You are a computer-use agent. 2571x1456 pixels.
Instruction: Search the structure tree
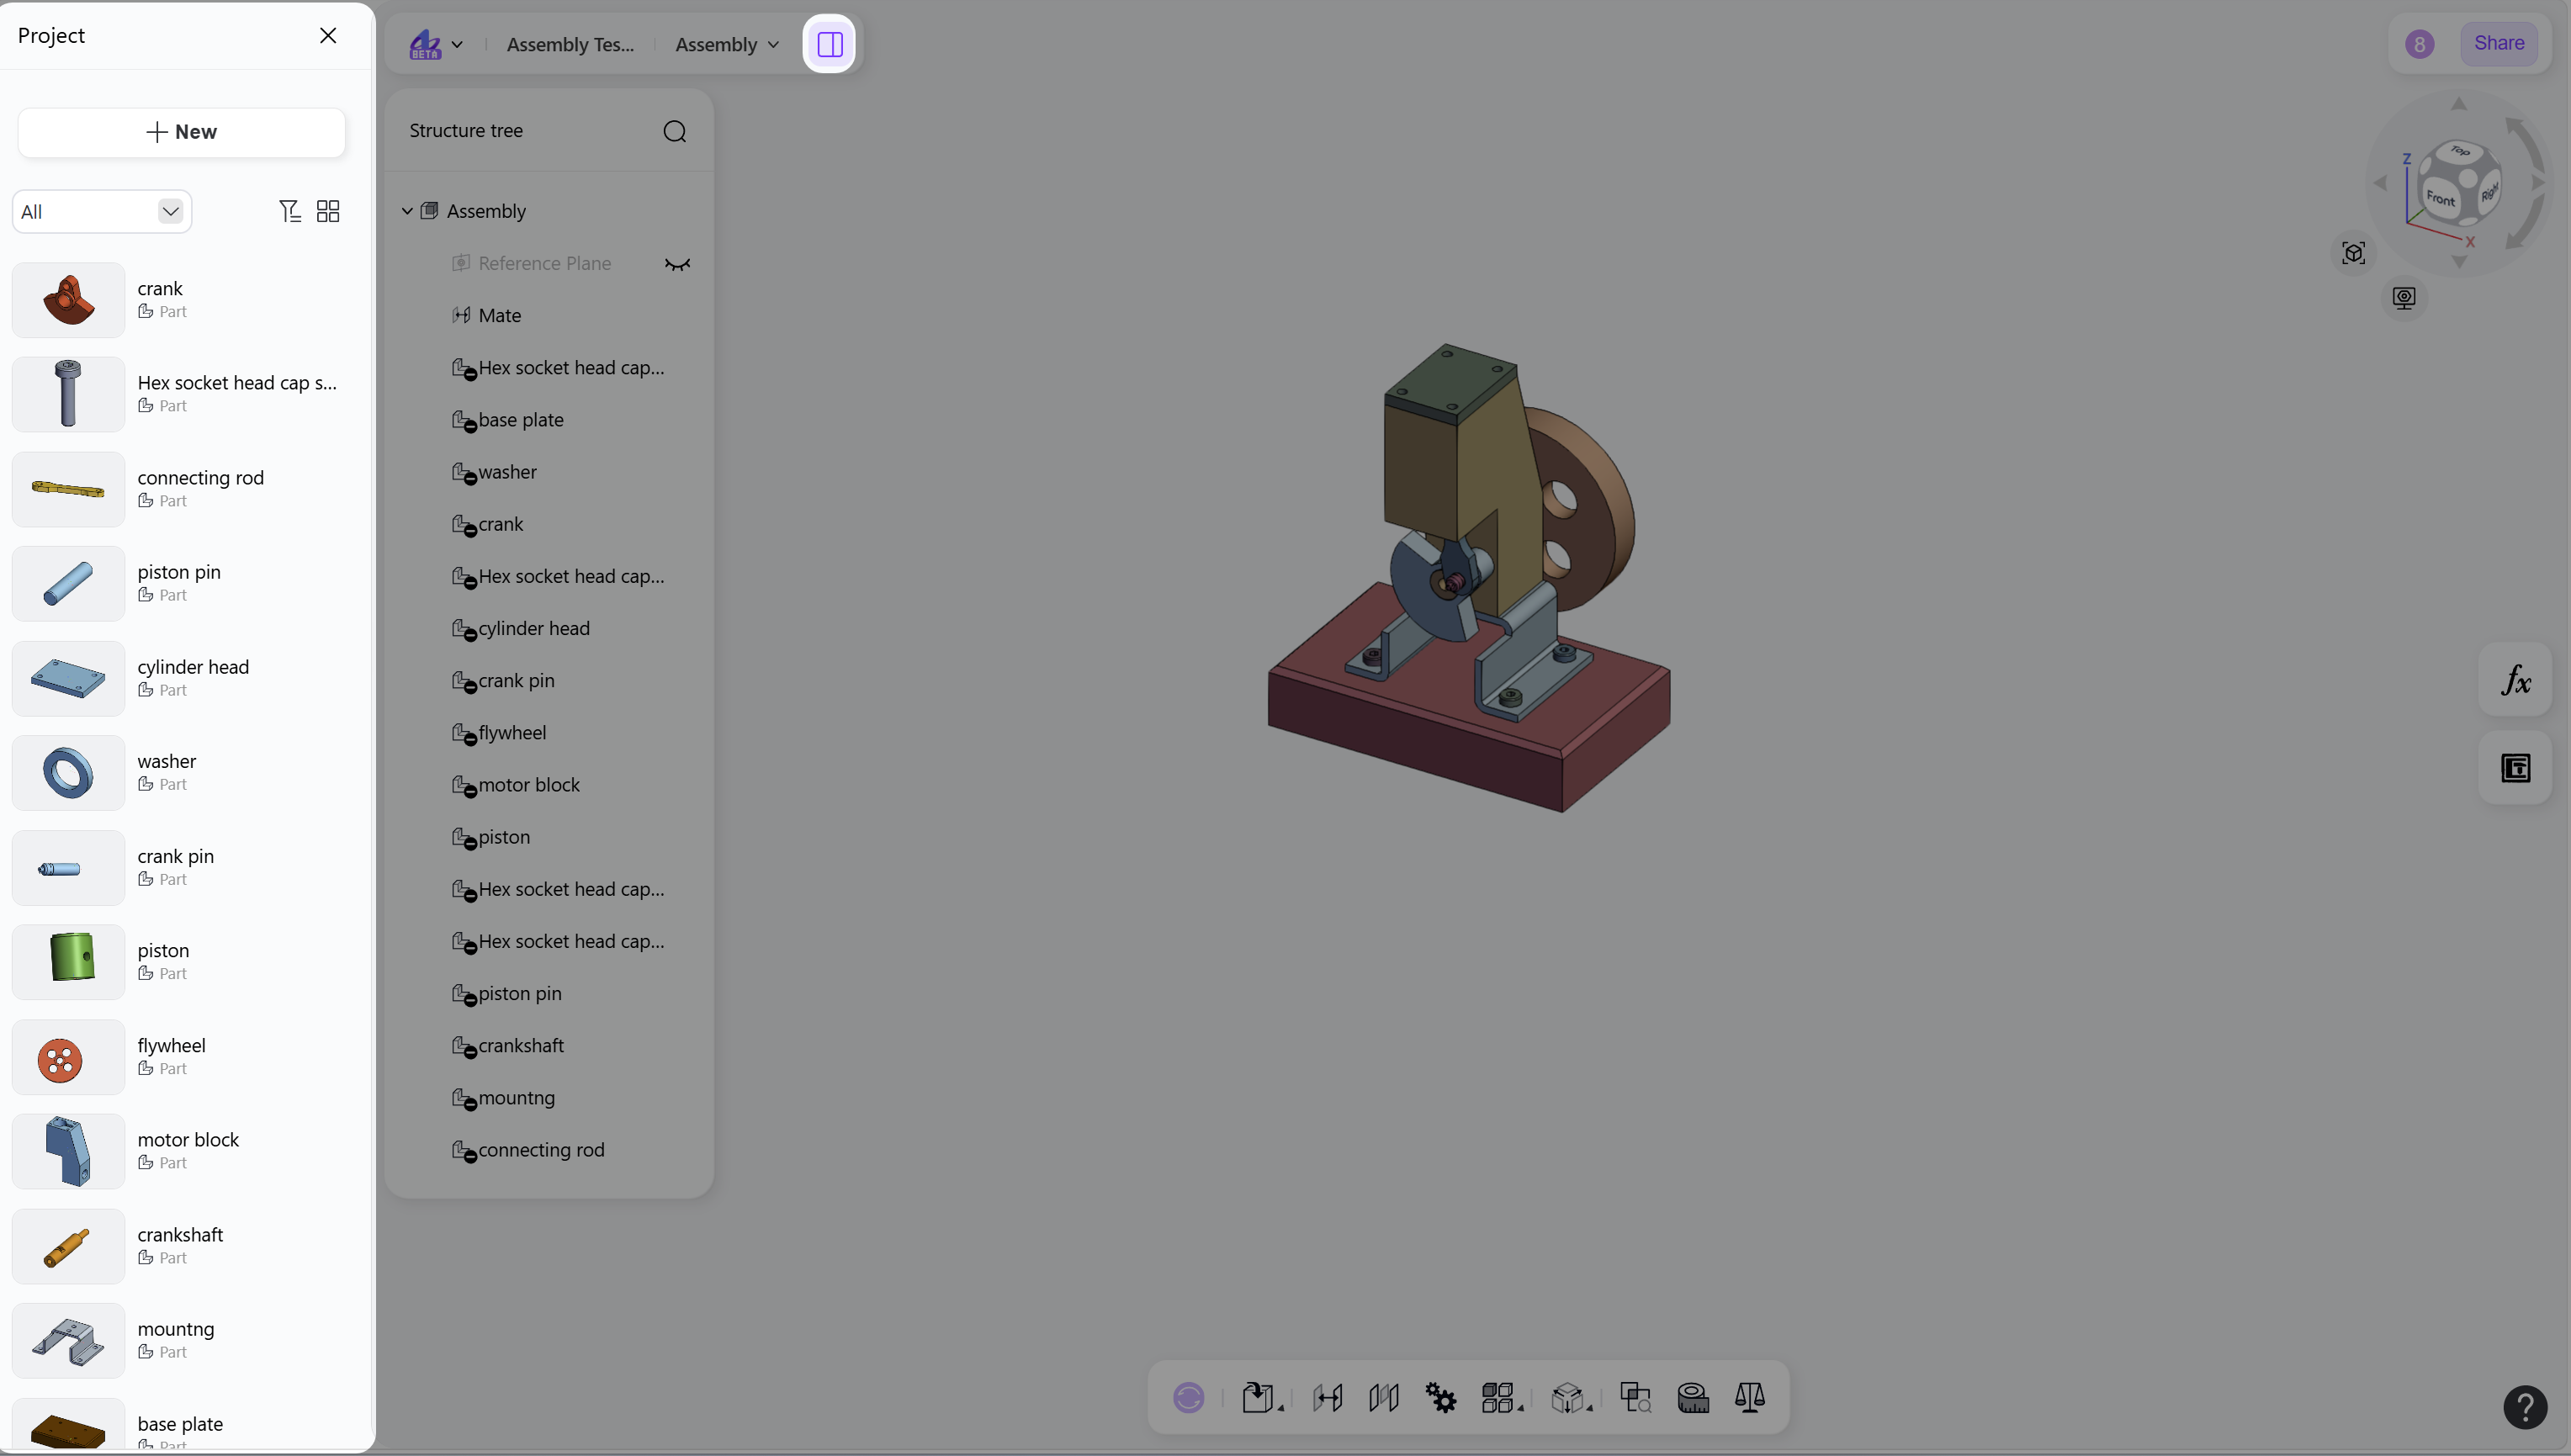[x=675, y=131]
